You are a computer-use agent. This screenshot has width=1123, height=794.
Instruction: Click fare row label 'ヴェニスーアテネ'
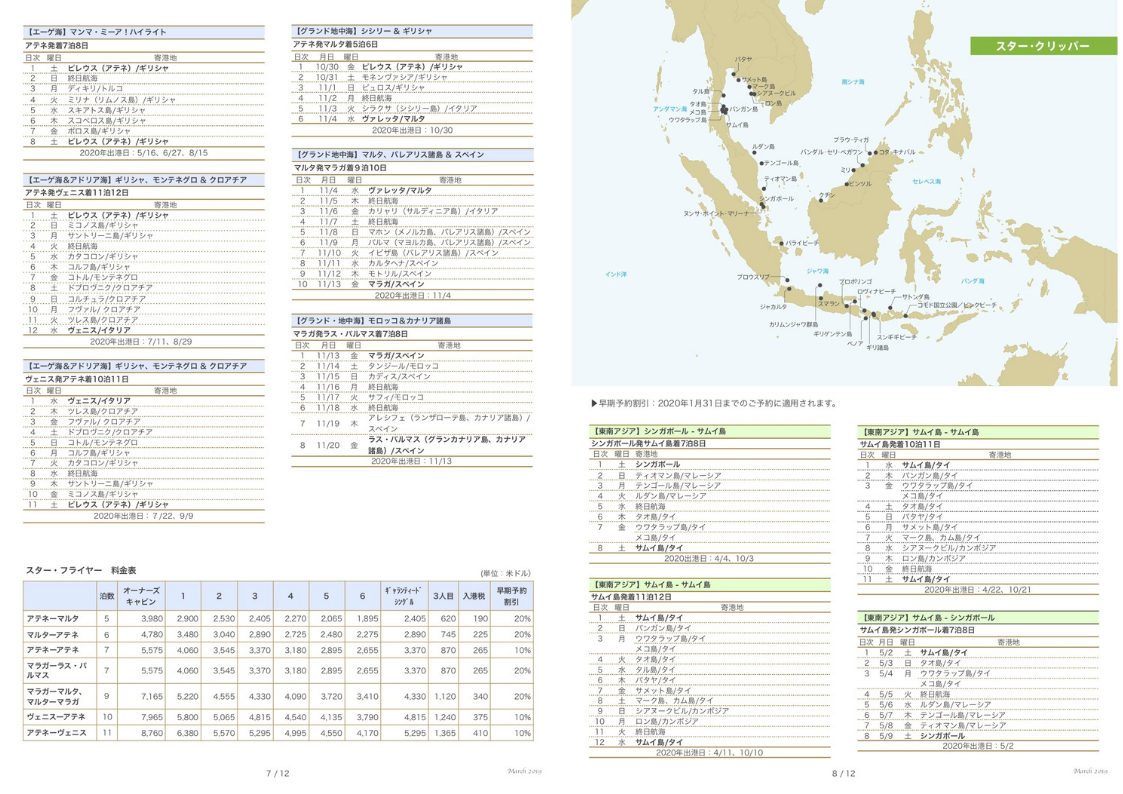56,717
